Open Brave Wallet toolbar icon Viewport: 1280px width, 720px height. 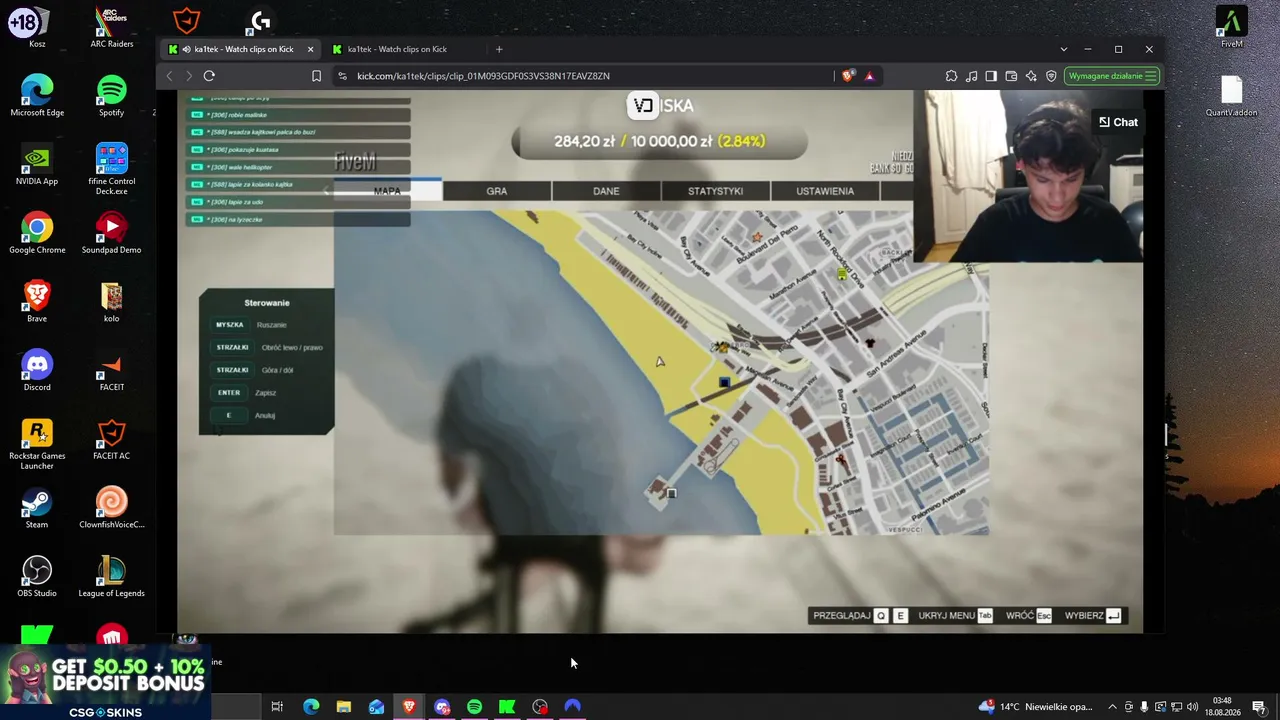tap(1011, 76)
